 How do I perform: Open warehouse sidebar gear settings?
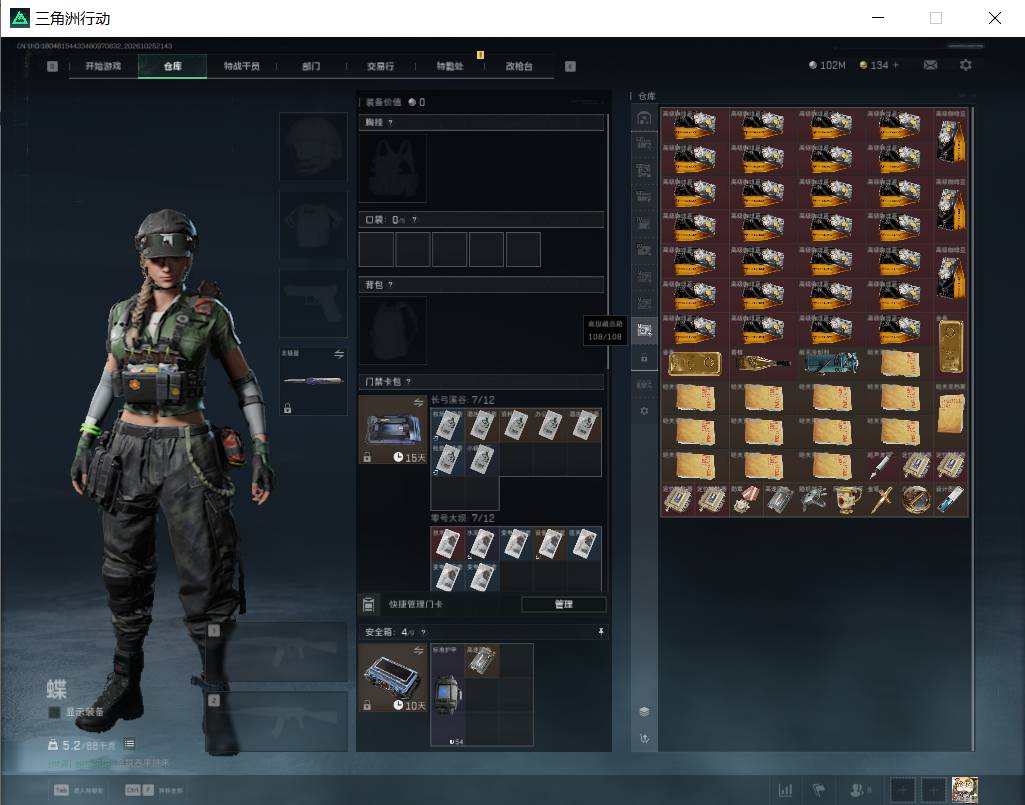click(644, 411)
